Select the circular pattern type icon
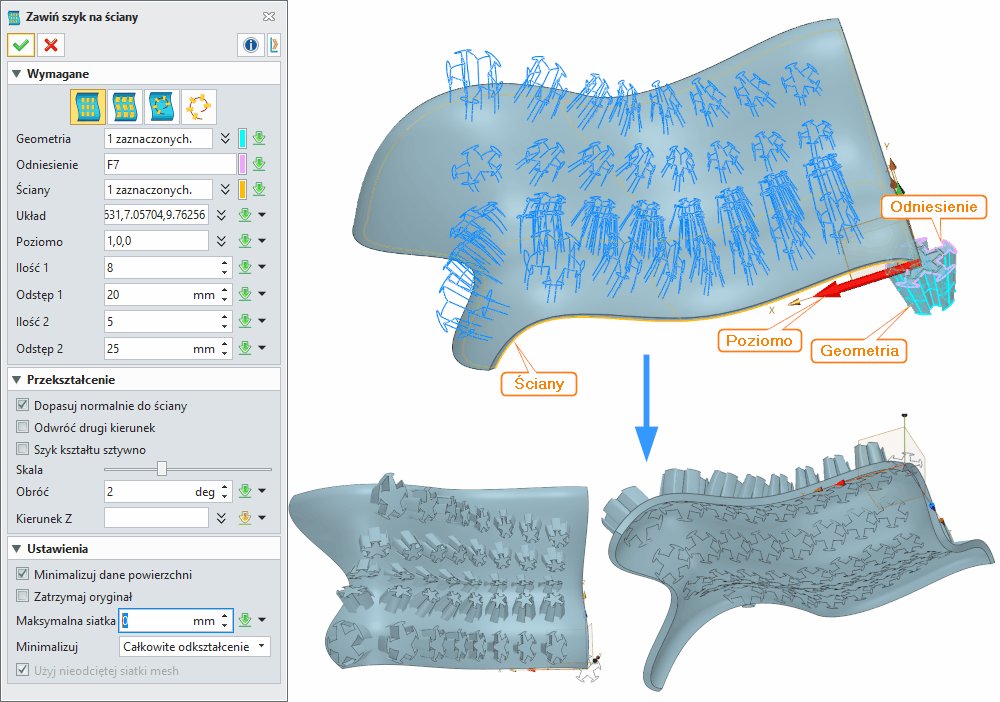 (198, 105)
